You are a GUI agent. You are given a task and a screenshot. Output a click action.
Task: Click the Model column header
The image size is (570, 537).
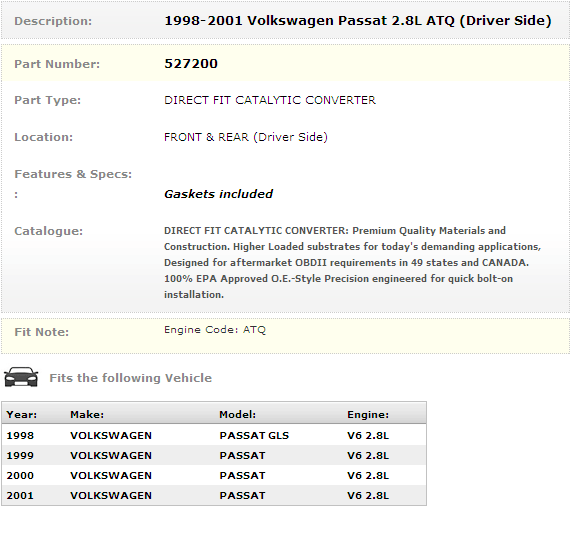pos(237,414)
